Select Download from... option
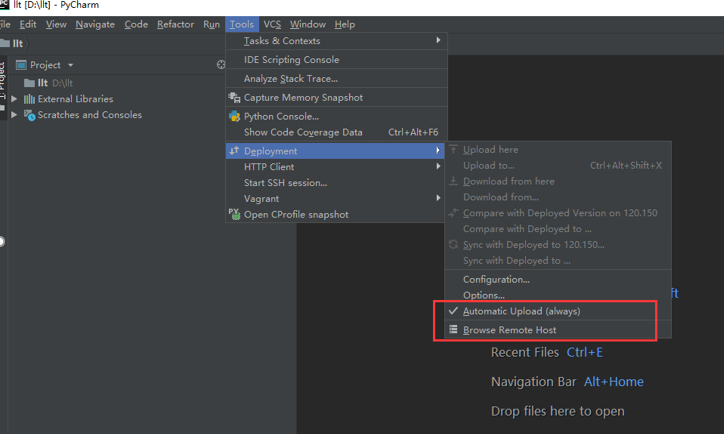724x434 pixels. tap(558, 197)
